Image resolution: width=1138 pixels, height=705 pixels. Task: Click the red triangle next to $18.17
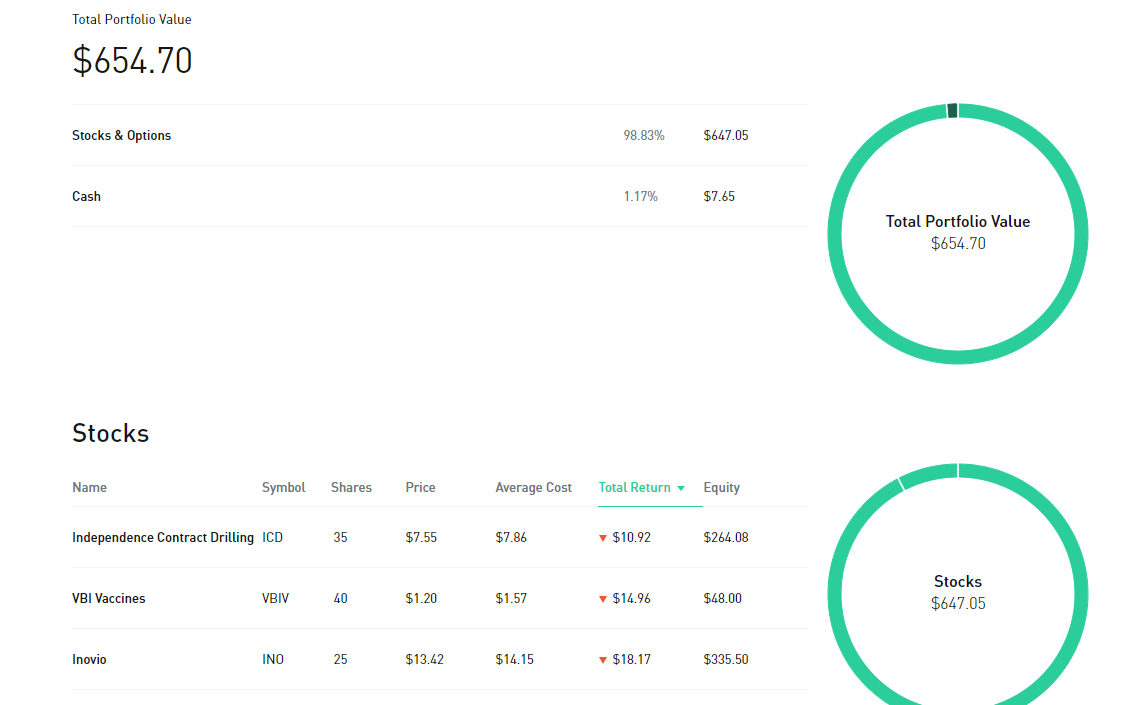tap(602, 660)
